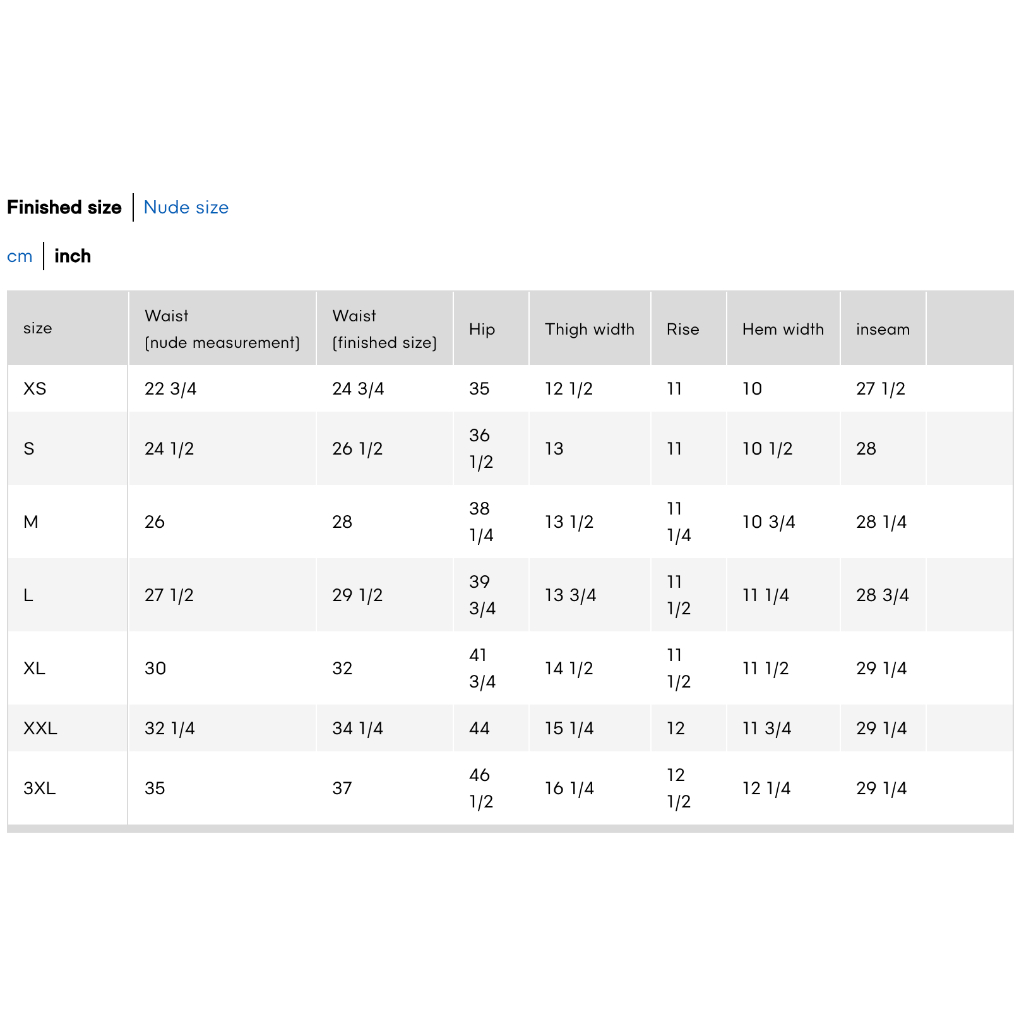This screenshot has width=1024, height=1024.
Task: Switch to the Nude size tab
Action: pos(186,207)
